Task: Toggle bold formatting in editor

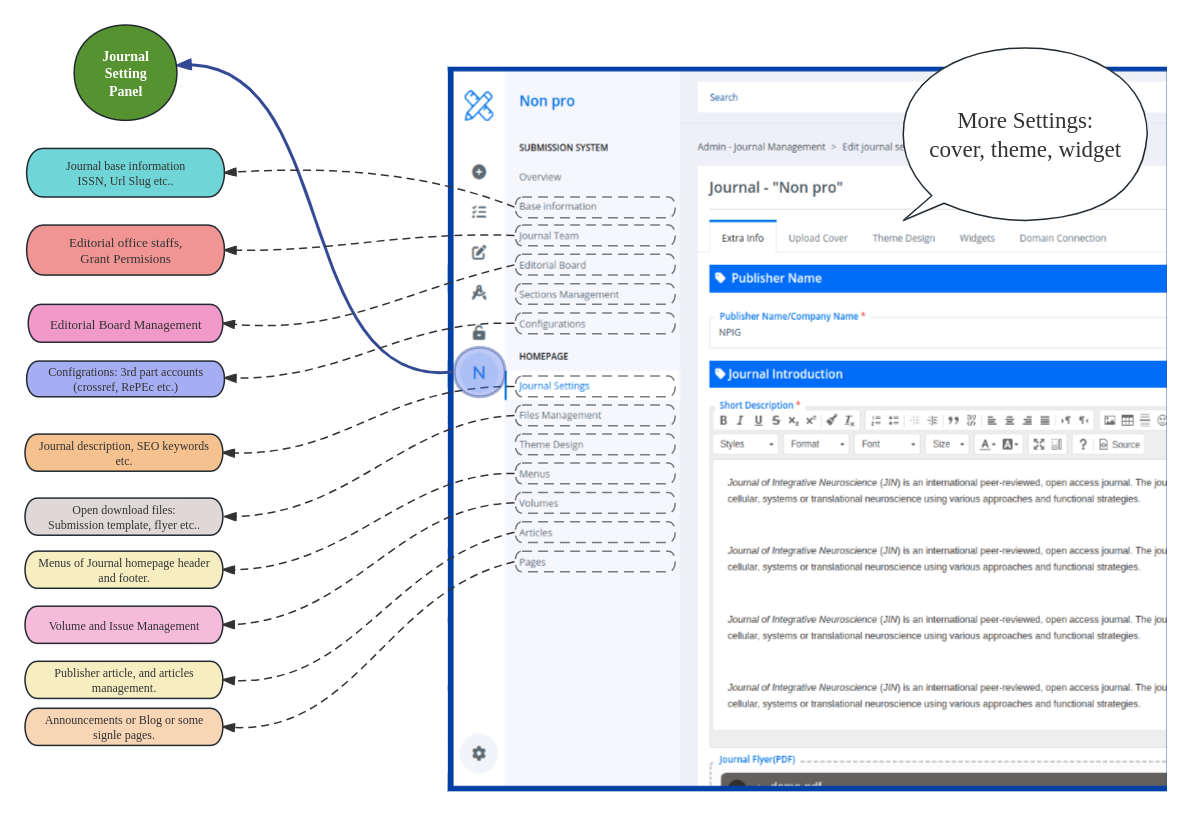Action: click(723, 421)
